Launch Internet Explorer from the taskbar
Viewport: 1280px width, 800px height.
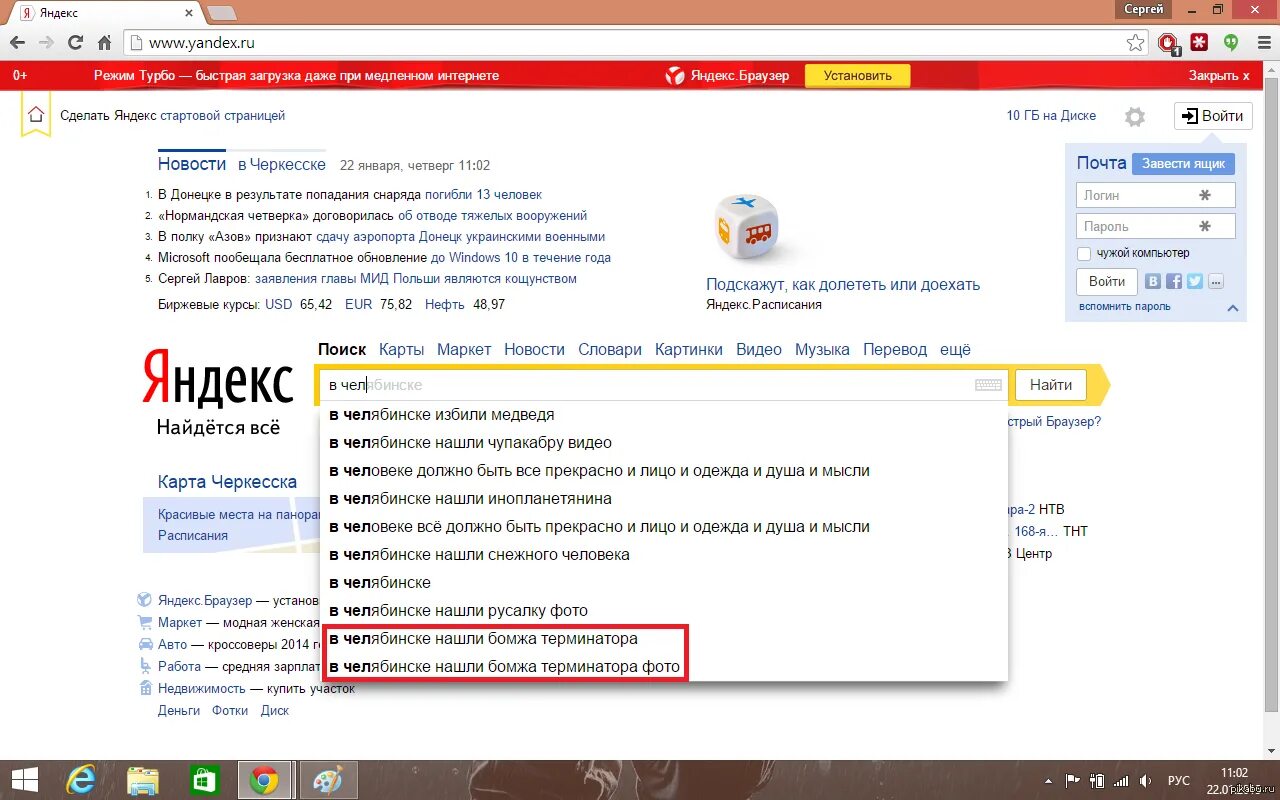(81, 781)
